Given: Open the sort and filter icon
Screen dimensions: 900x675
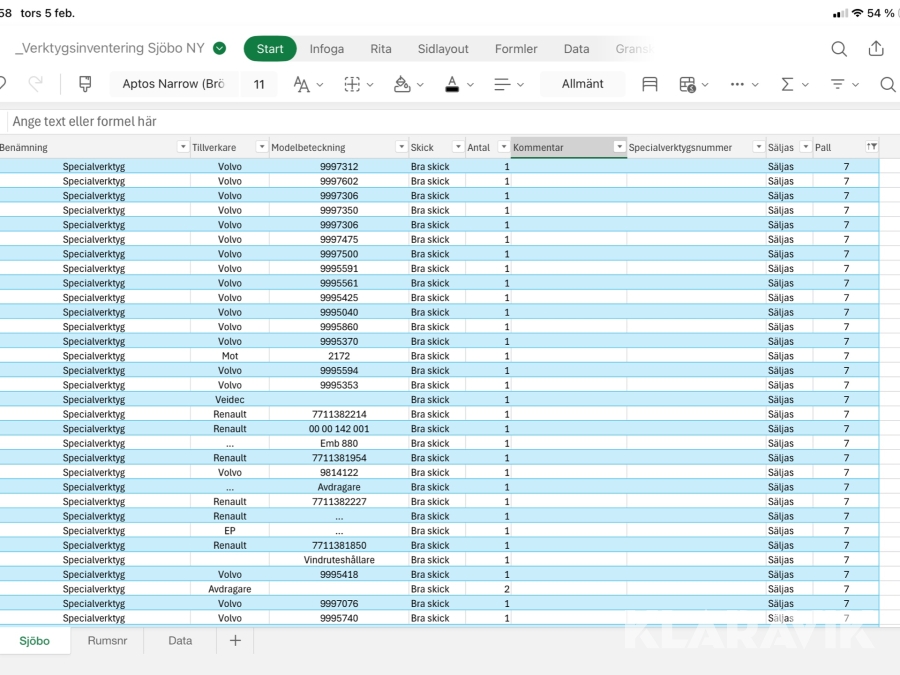Looking at the screenshot, I should click(839, 84).
